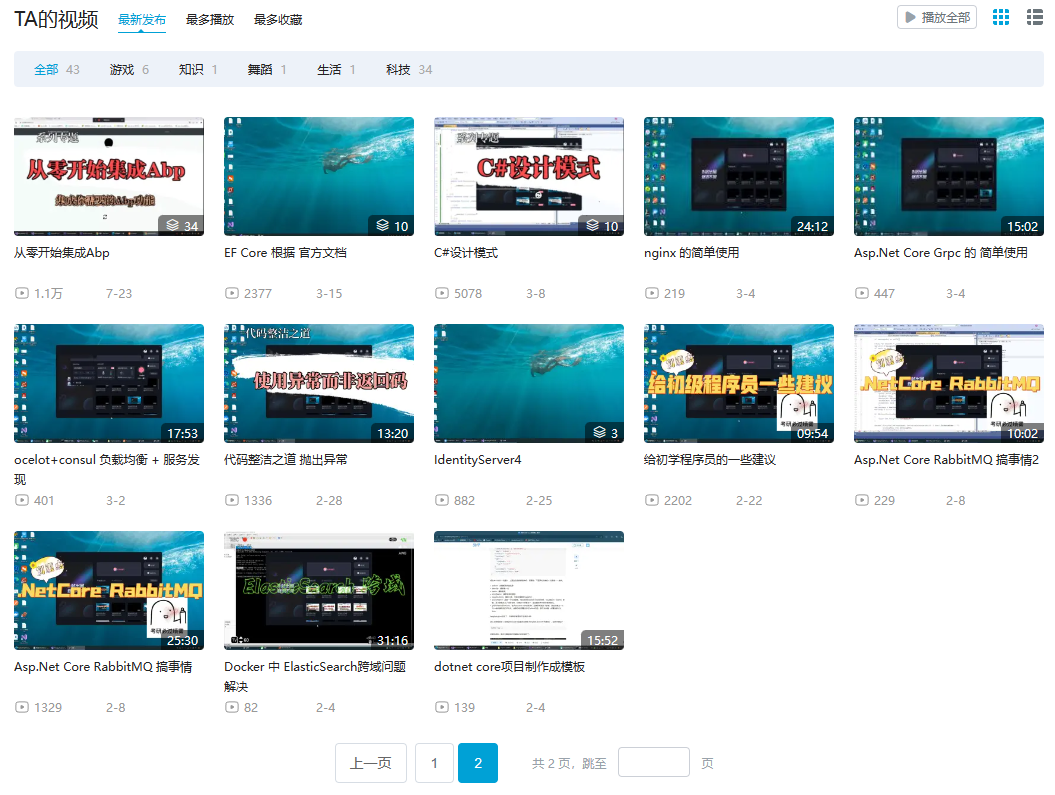Image resolution: width=1055 pixels, height=795 pixels.
Task: Click the play count icon beside 447
Action: [862, 293]
